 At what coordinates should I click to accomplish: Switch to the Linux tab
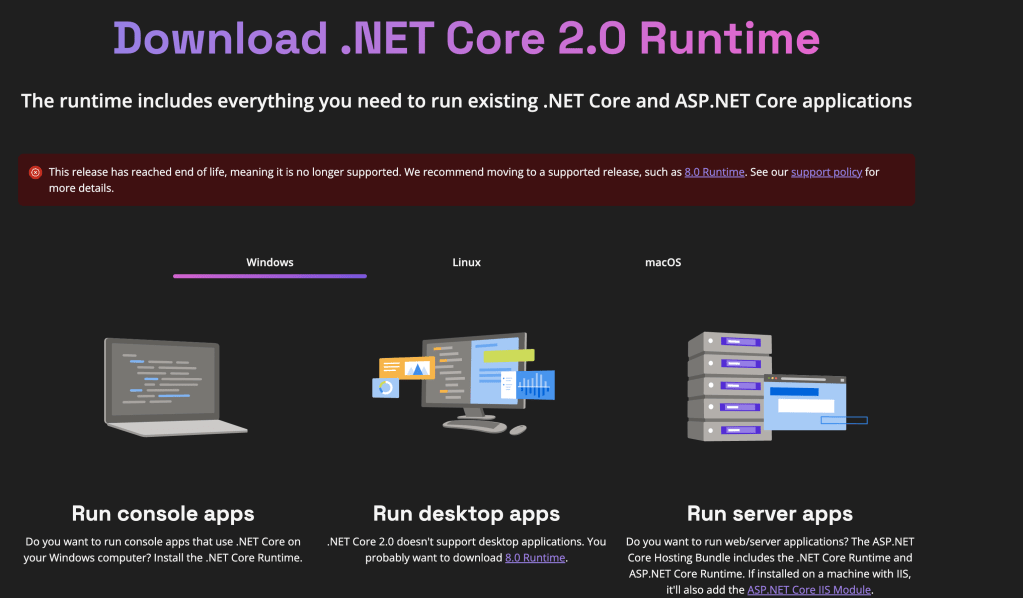(466, 263)
